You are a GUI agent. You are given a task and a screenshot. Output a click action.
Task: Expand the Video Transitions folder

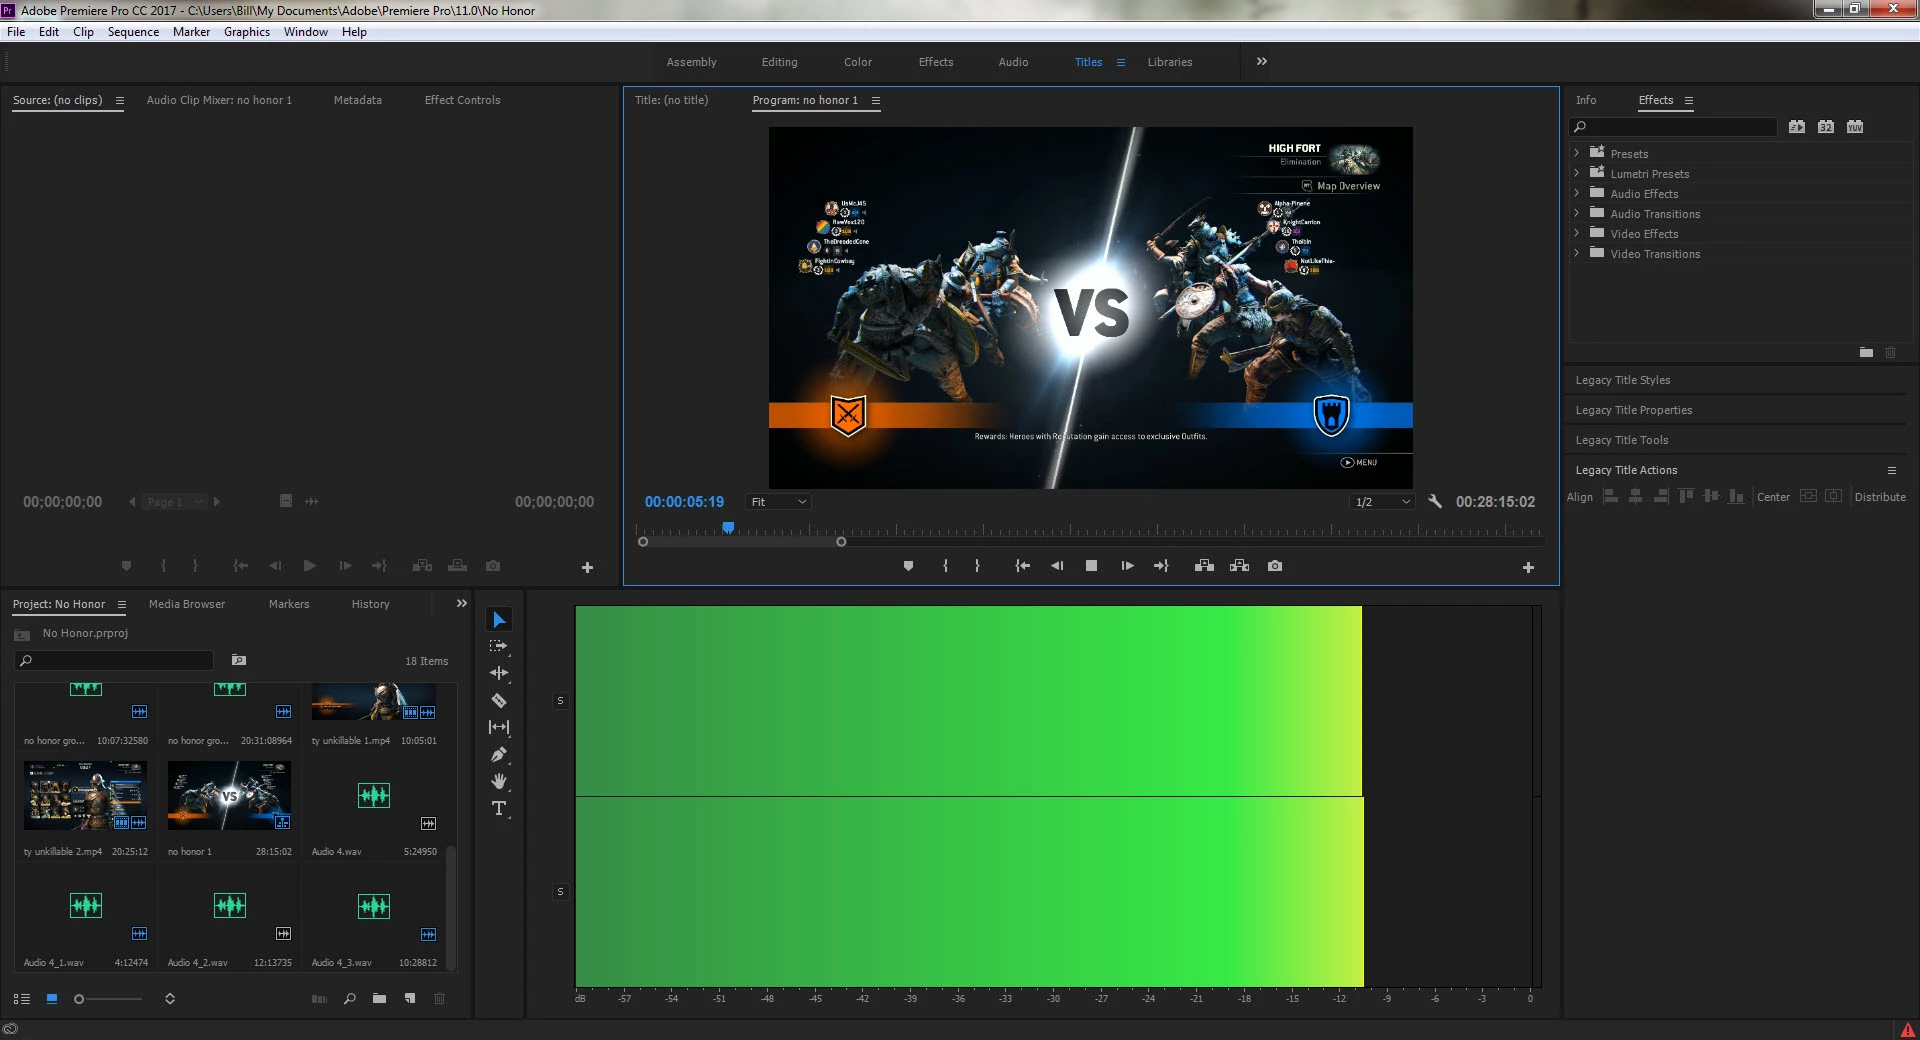coord(1577,253)
